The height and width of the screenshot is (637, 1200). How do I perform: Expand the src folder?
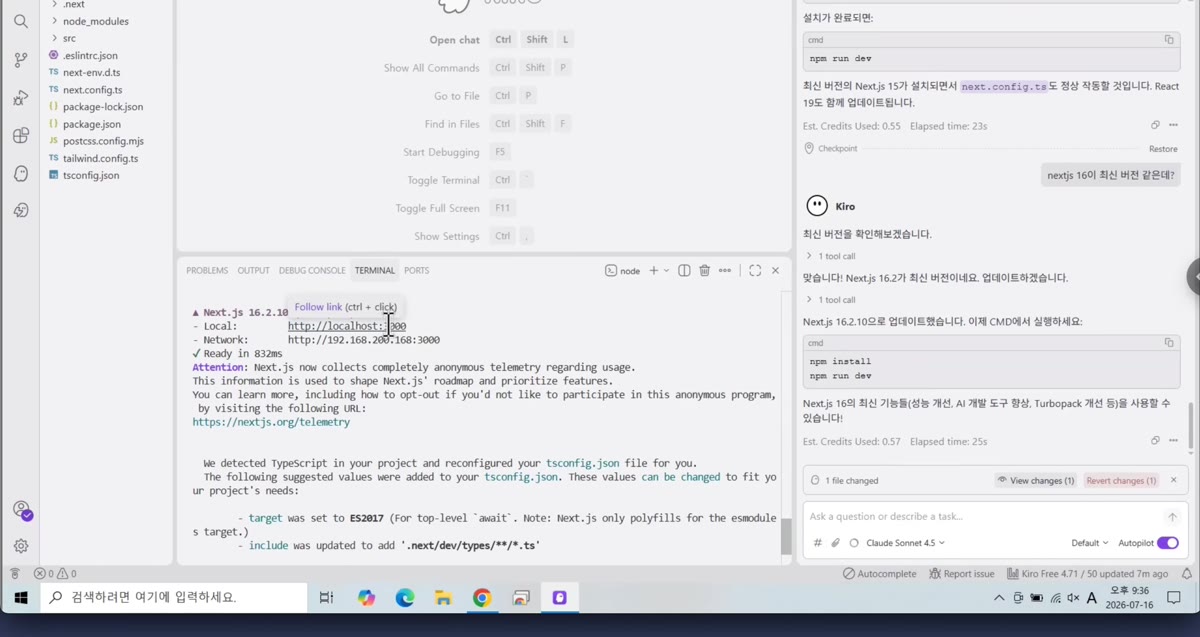coord(69,38)
